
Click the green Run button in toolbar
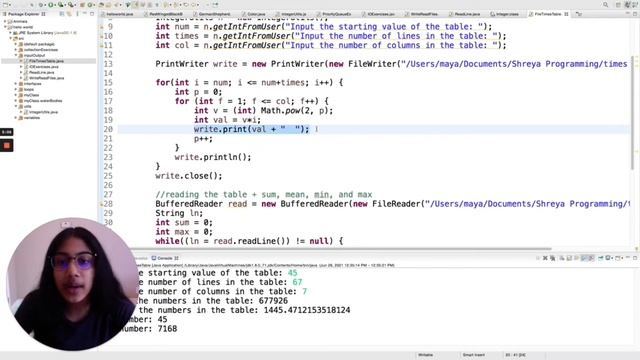[51, 4]
